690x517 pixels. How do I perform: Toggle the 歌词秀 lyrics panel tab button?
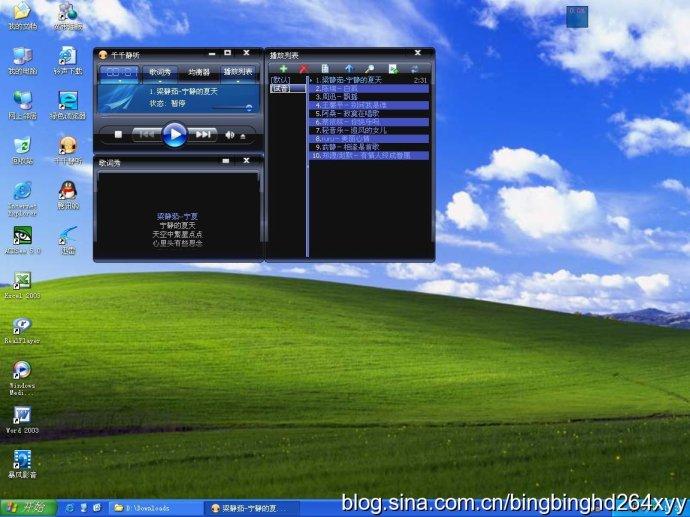(x=160, y=73)
